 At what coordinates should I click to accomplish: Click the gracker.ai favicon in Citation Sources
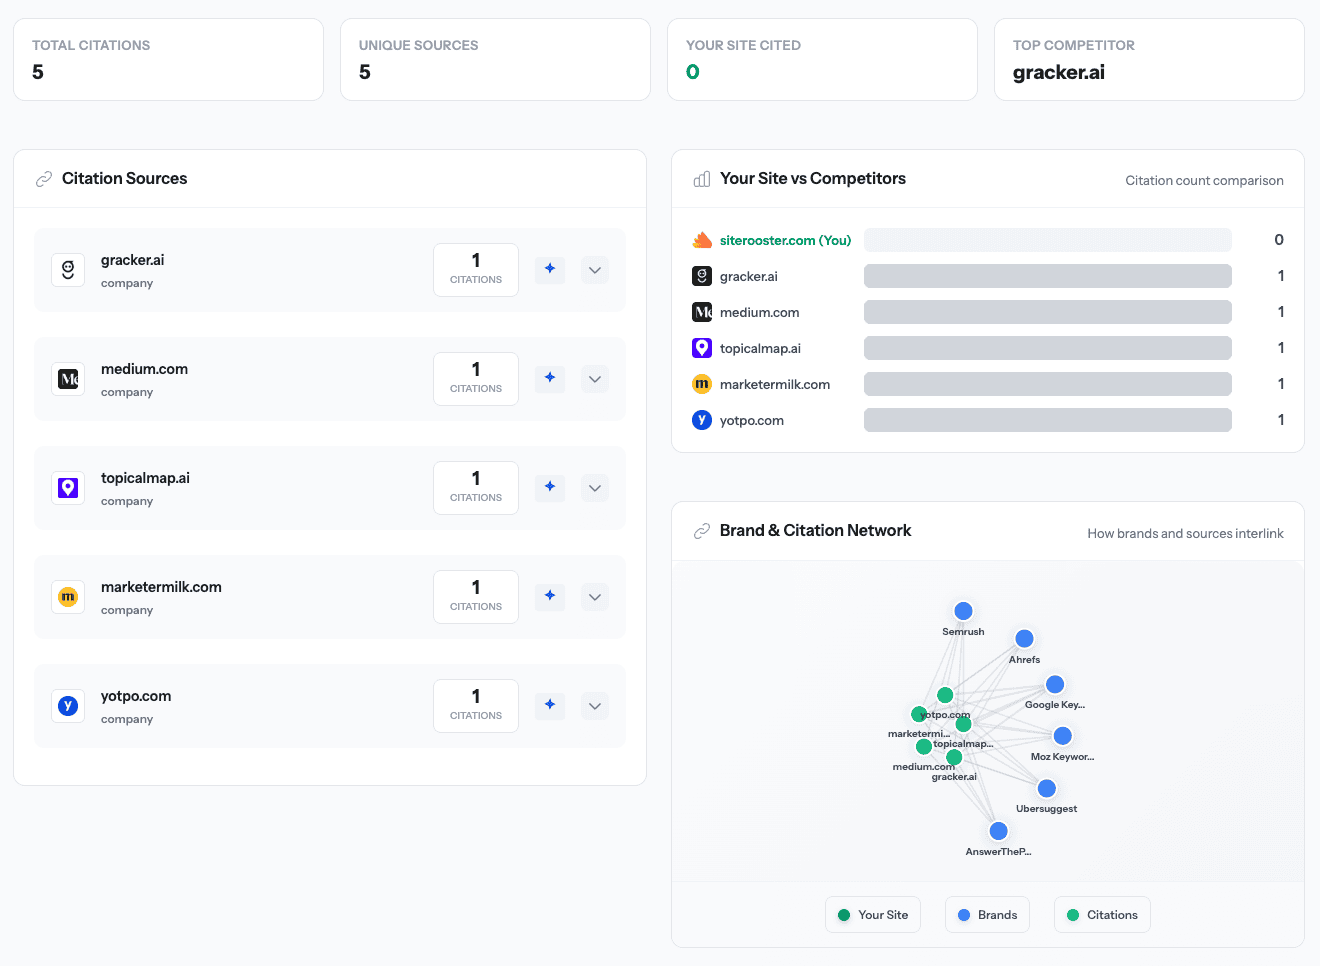68,270
